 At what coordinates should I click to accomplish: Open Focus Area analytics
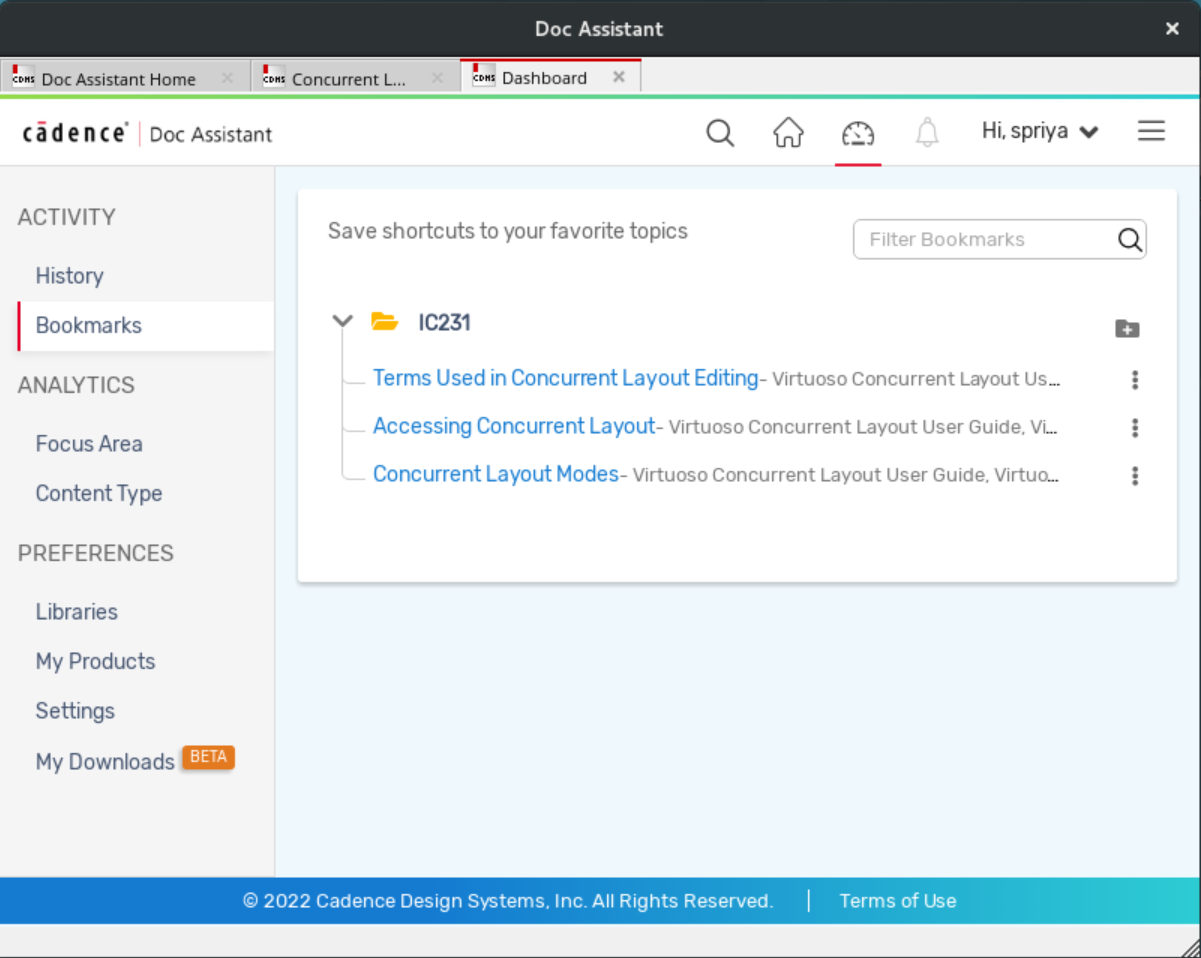89,444
